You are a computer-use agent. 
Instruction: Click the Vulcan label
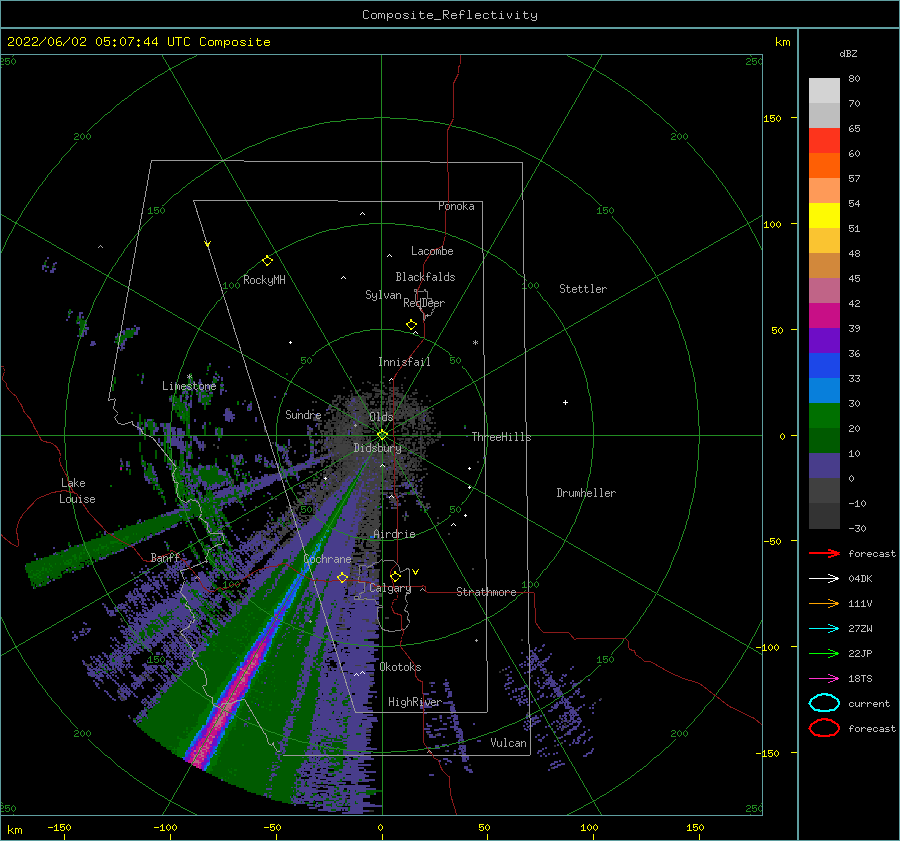[x=508, y=743]
